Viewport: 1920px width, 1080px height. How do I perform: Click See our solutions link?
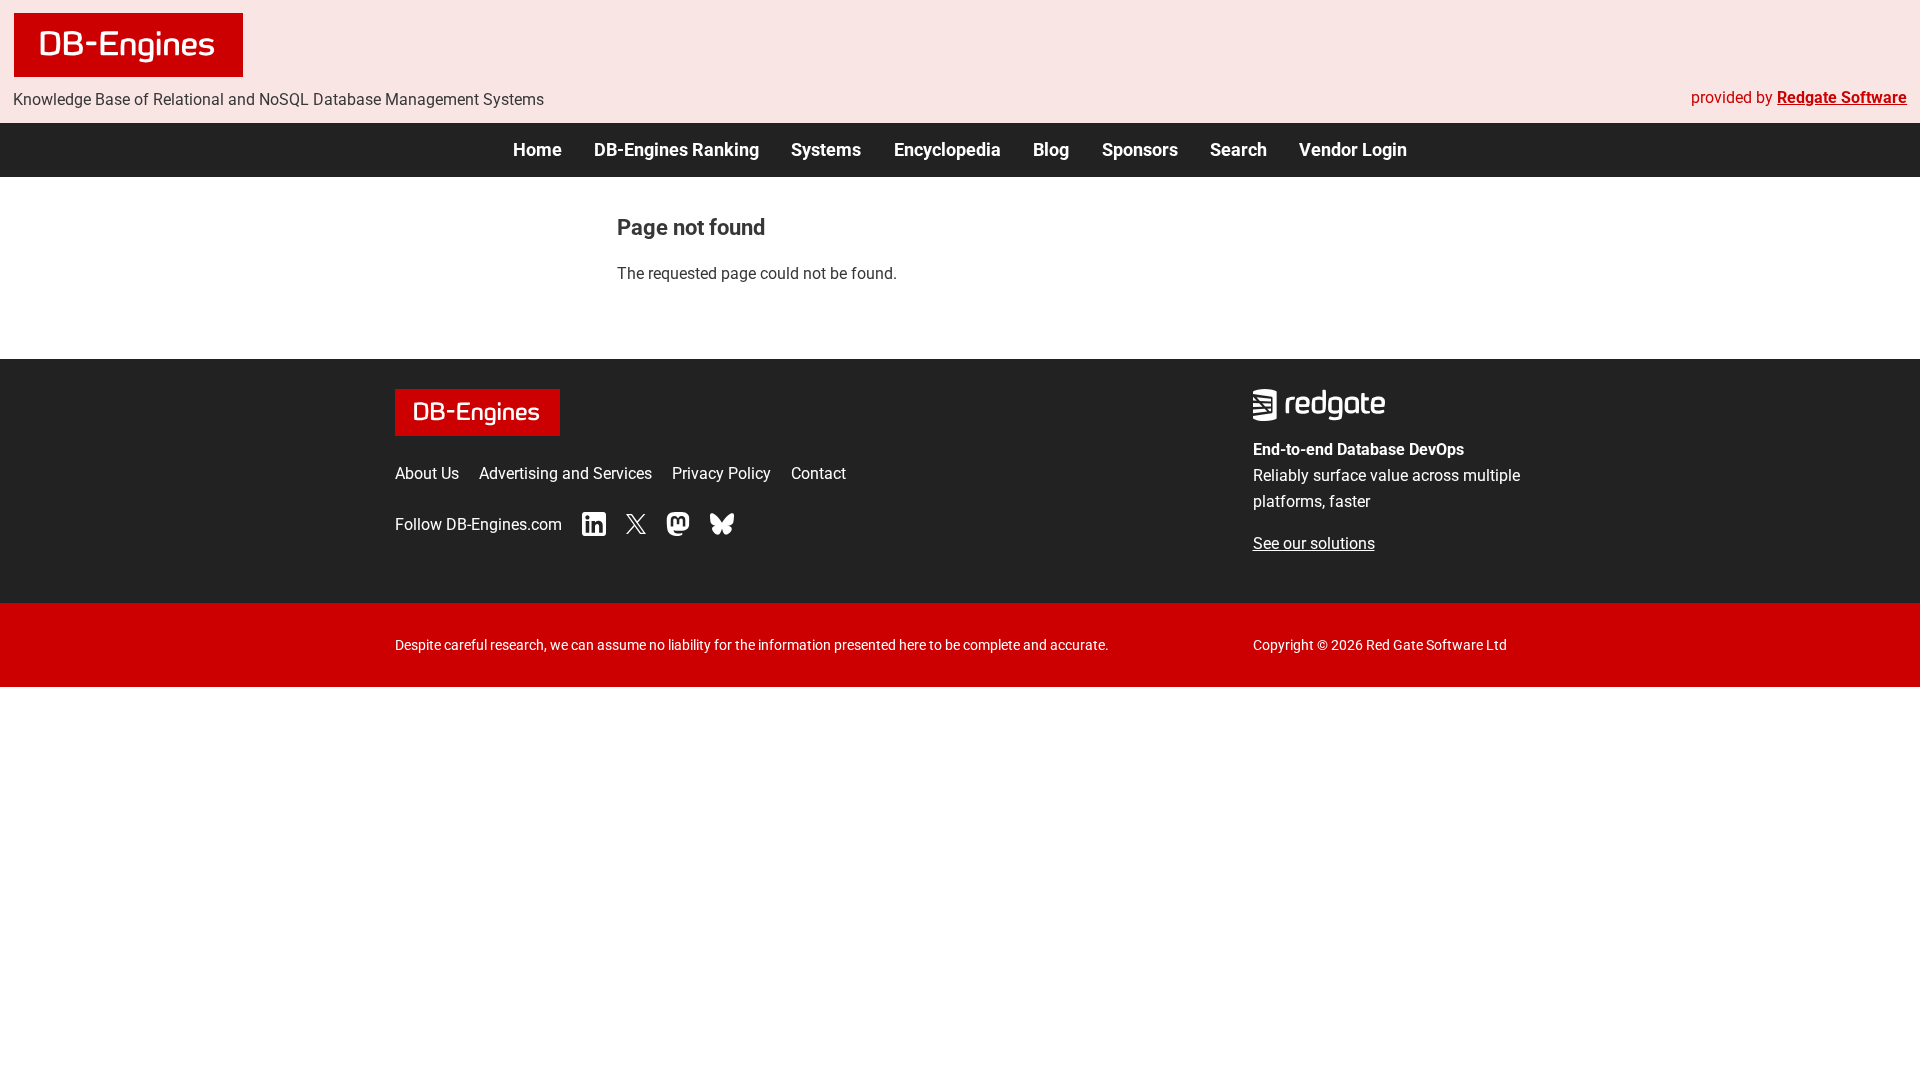pos(1313,543)
